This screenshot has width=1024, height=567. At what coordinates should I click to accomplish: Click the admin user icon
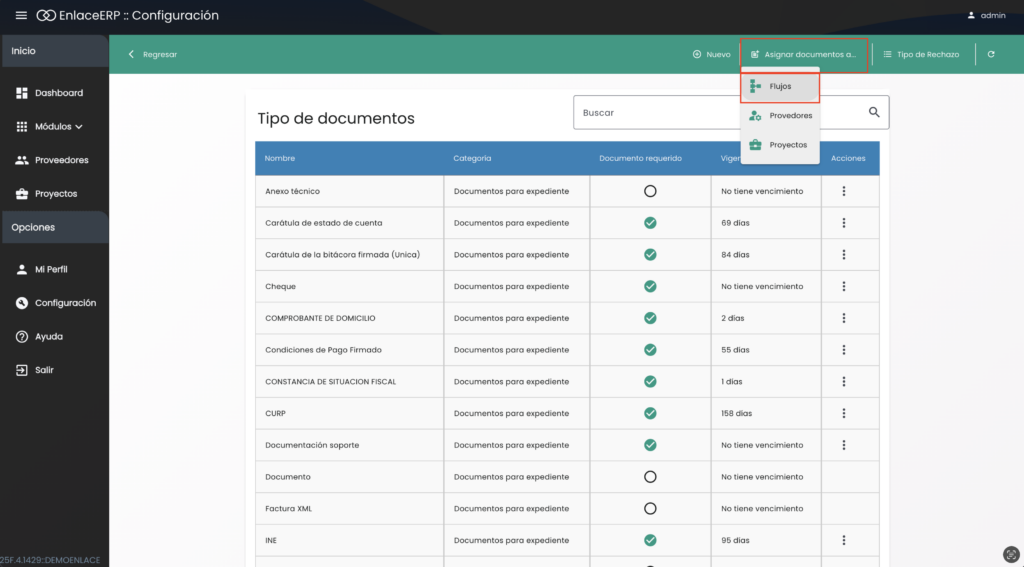pyautogui.click(x=971, y=16)
